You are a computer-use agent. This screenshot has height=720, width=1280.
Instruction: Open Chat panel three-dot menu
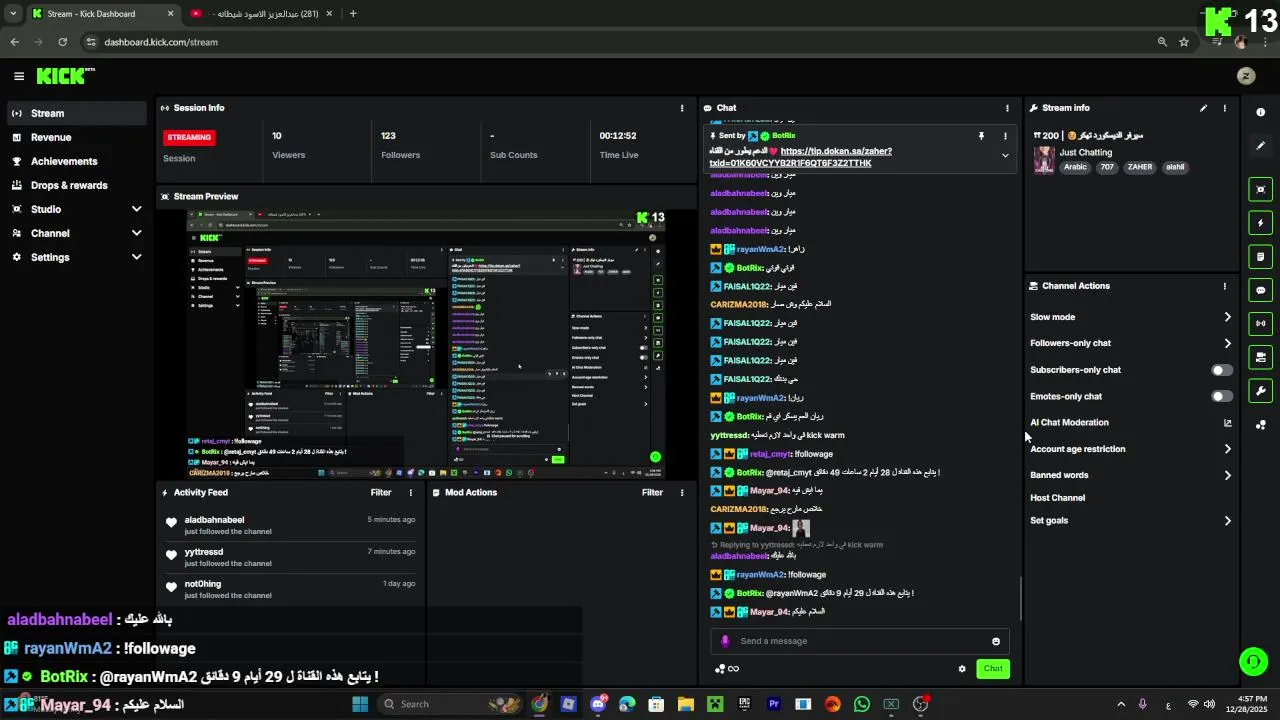1007,108
